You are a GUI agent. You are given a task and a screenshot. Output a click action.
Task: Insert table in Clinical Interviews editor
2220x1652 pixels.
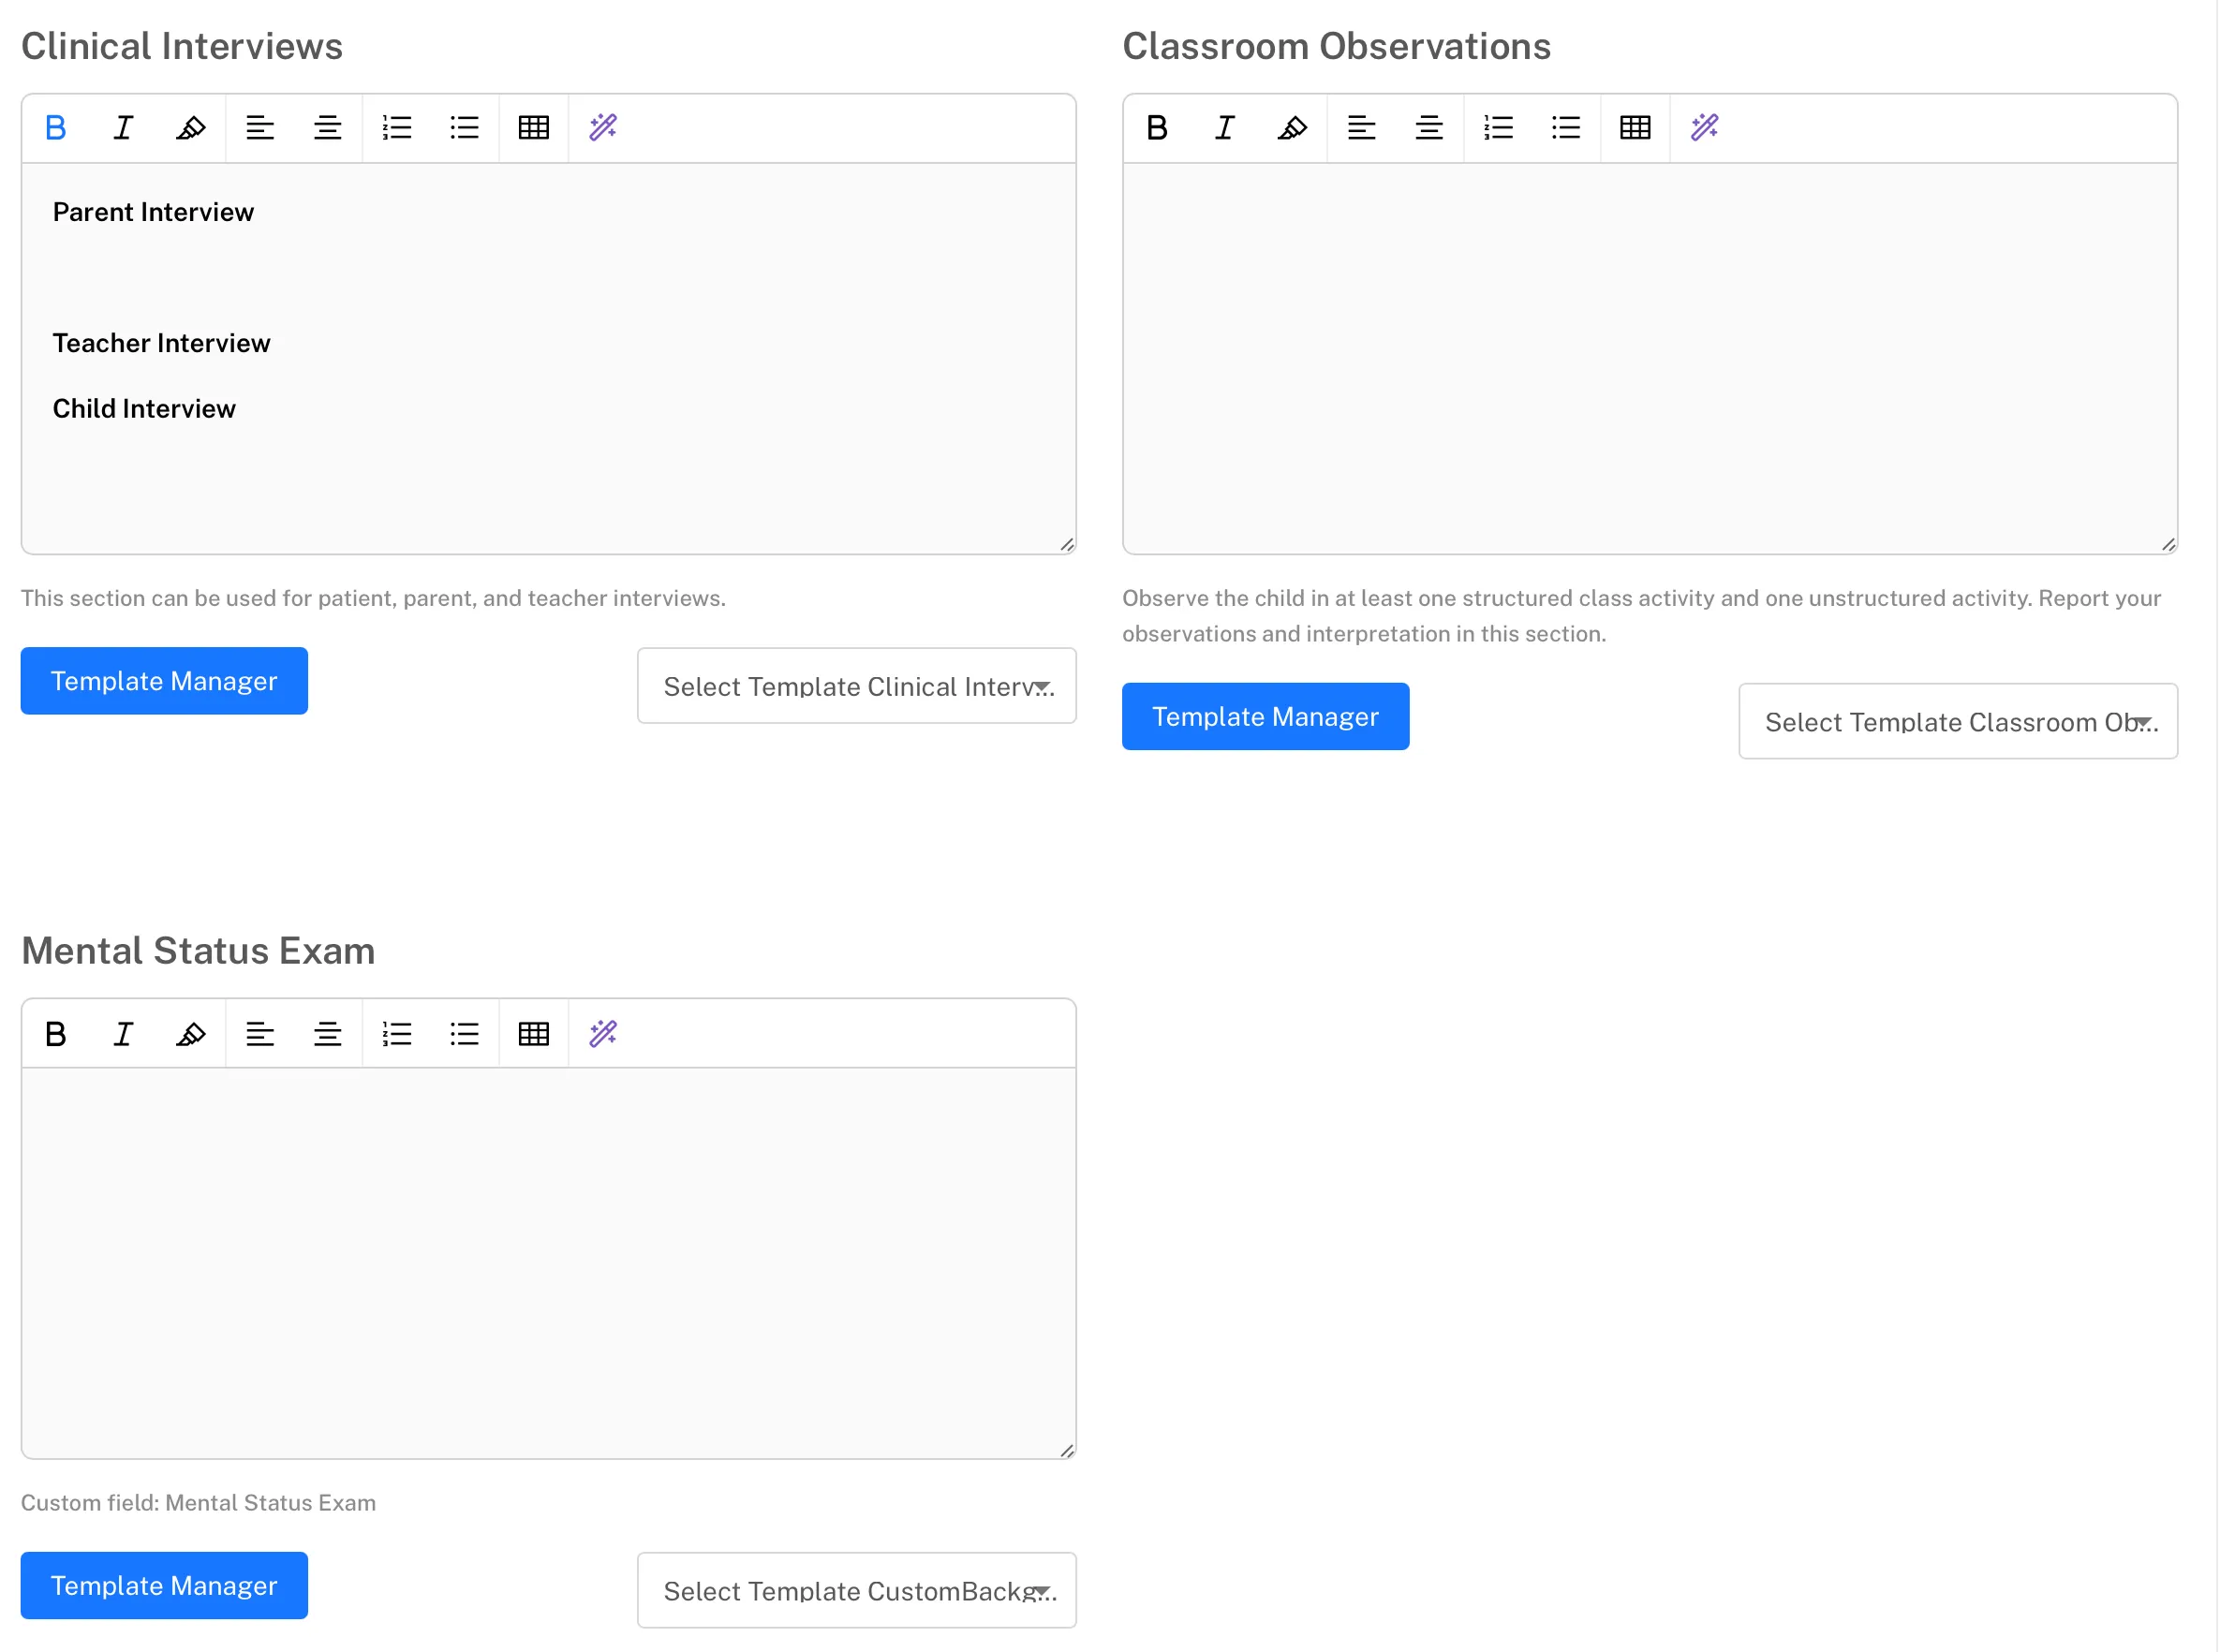534,128
